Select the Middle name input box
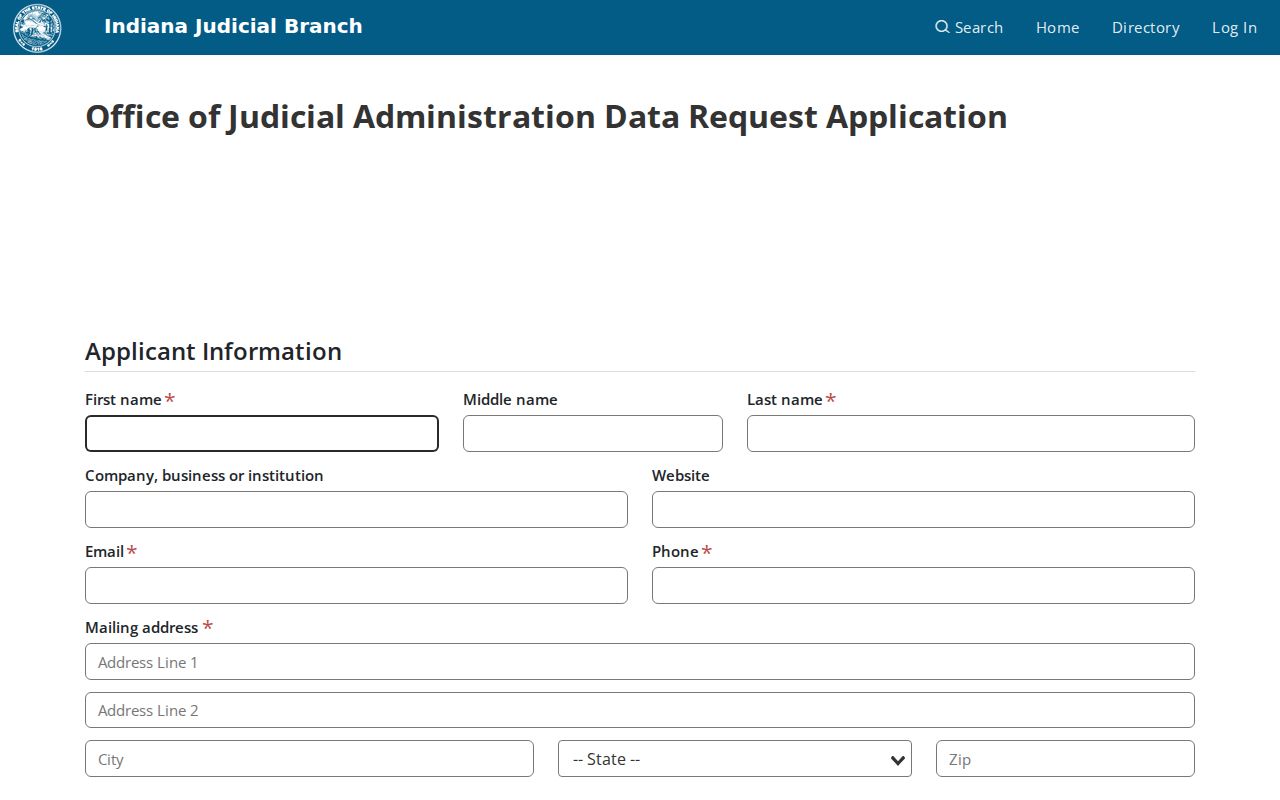 [x=593, y=434]
